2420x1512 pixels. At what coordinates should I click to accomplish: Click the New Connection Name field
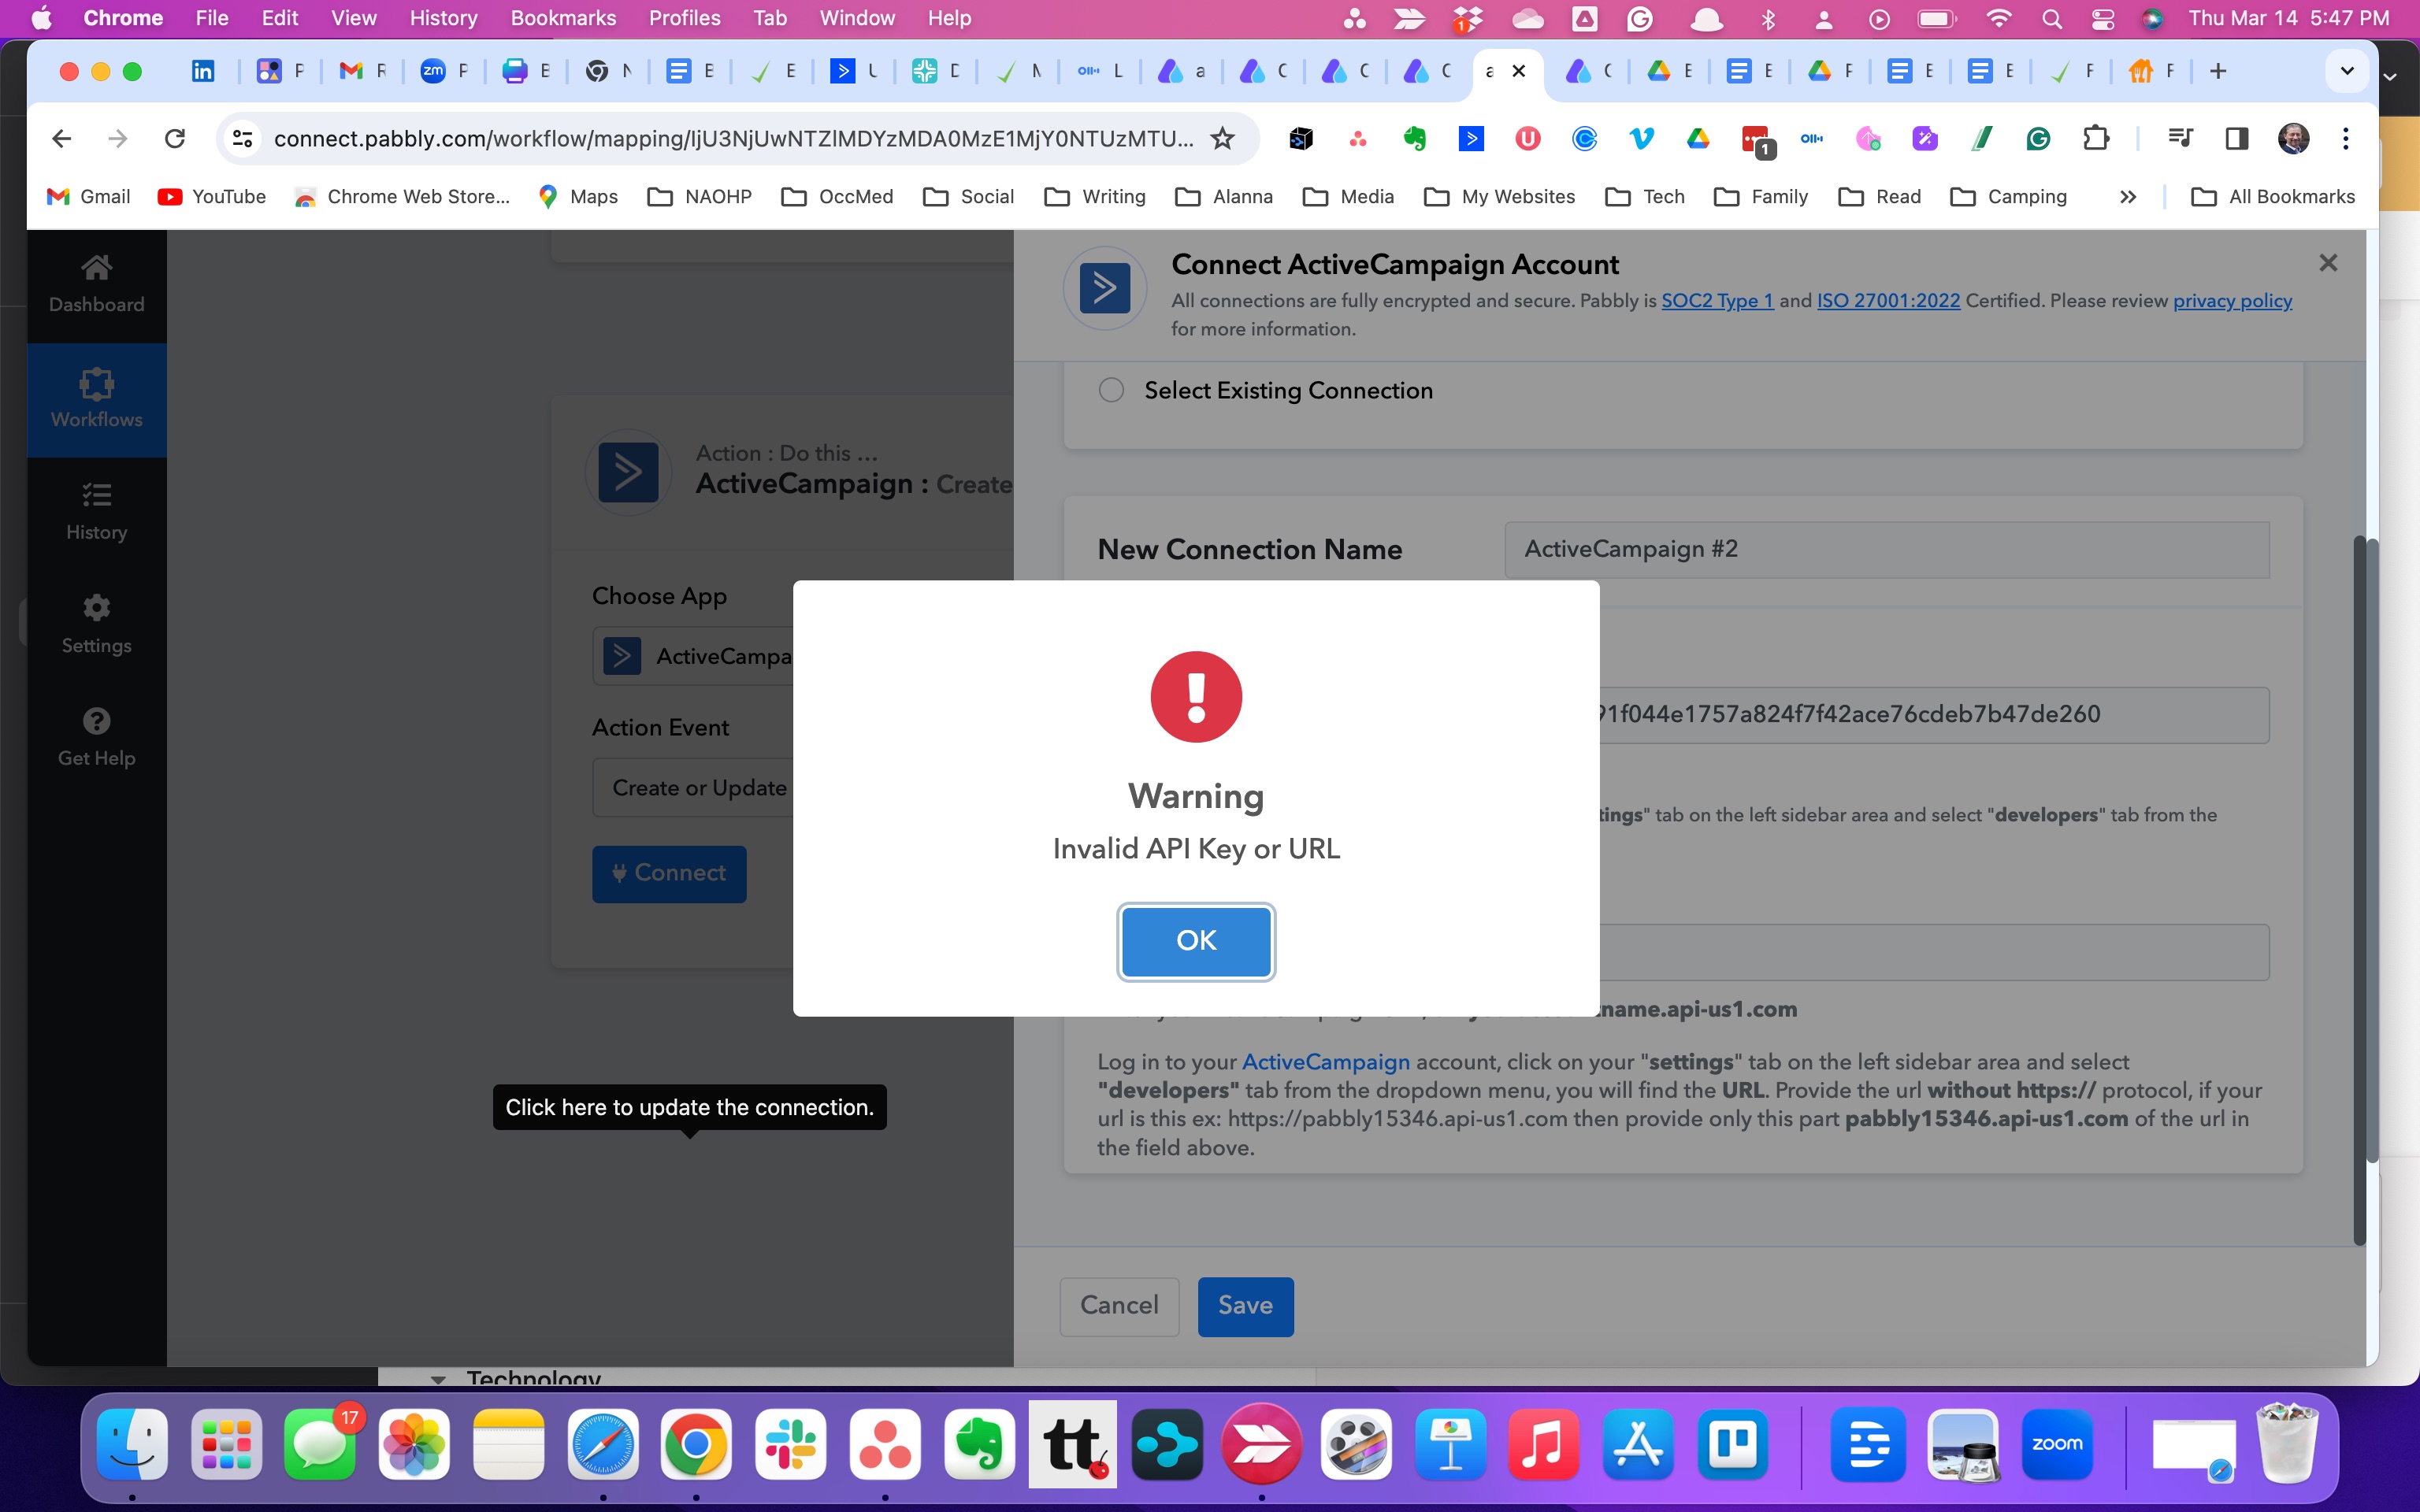(x=1886, y=550)
